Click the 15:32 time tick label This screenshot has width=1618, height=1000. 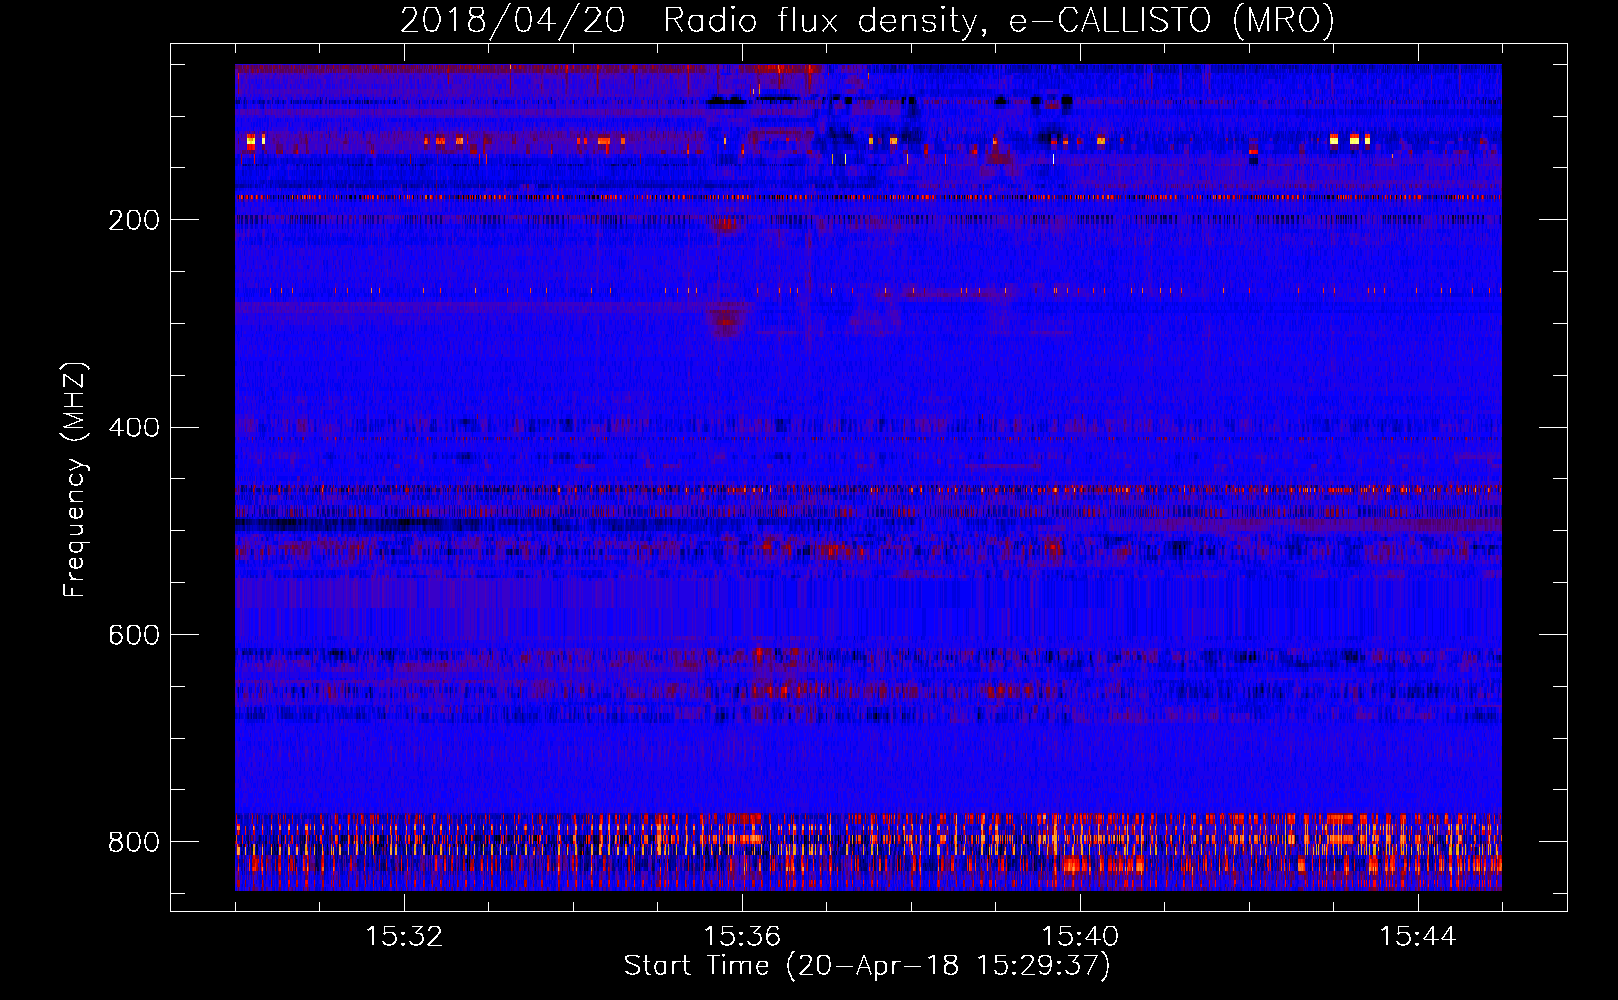[x=404, y=936]
